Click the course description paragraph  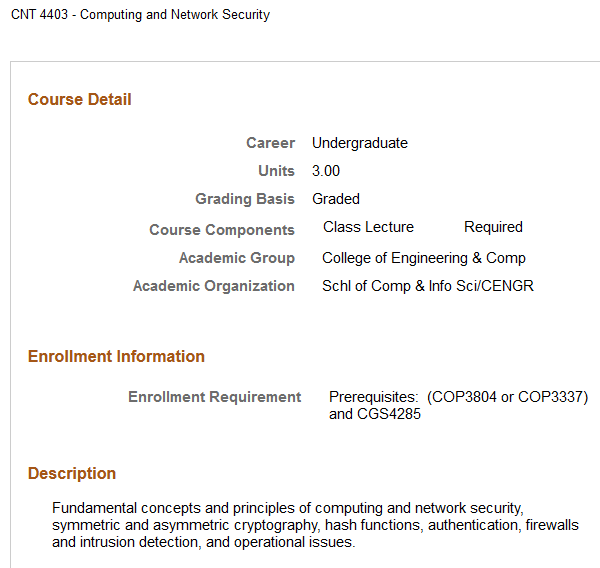click(x=315, y=525)
